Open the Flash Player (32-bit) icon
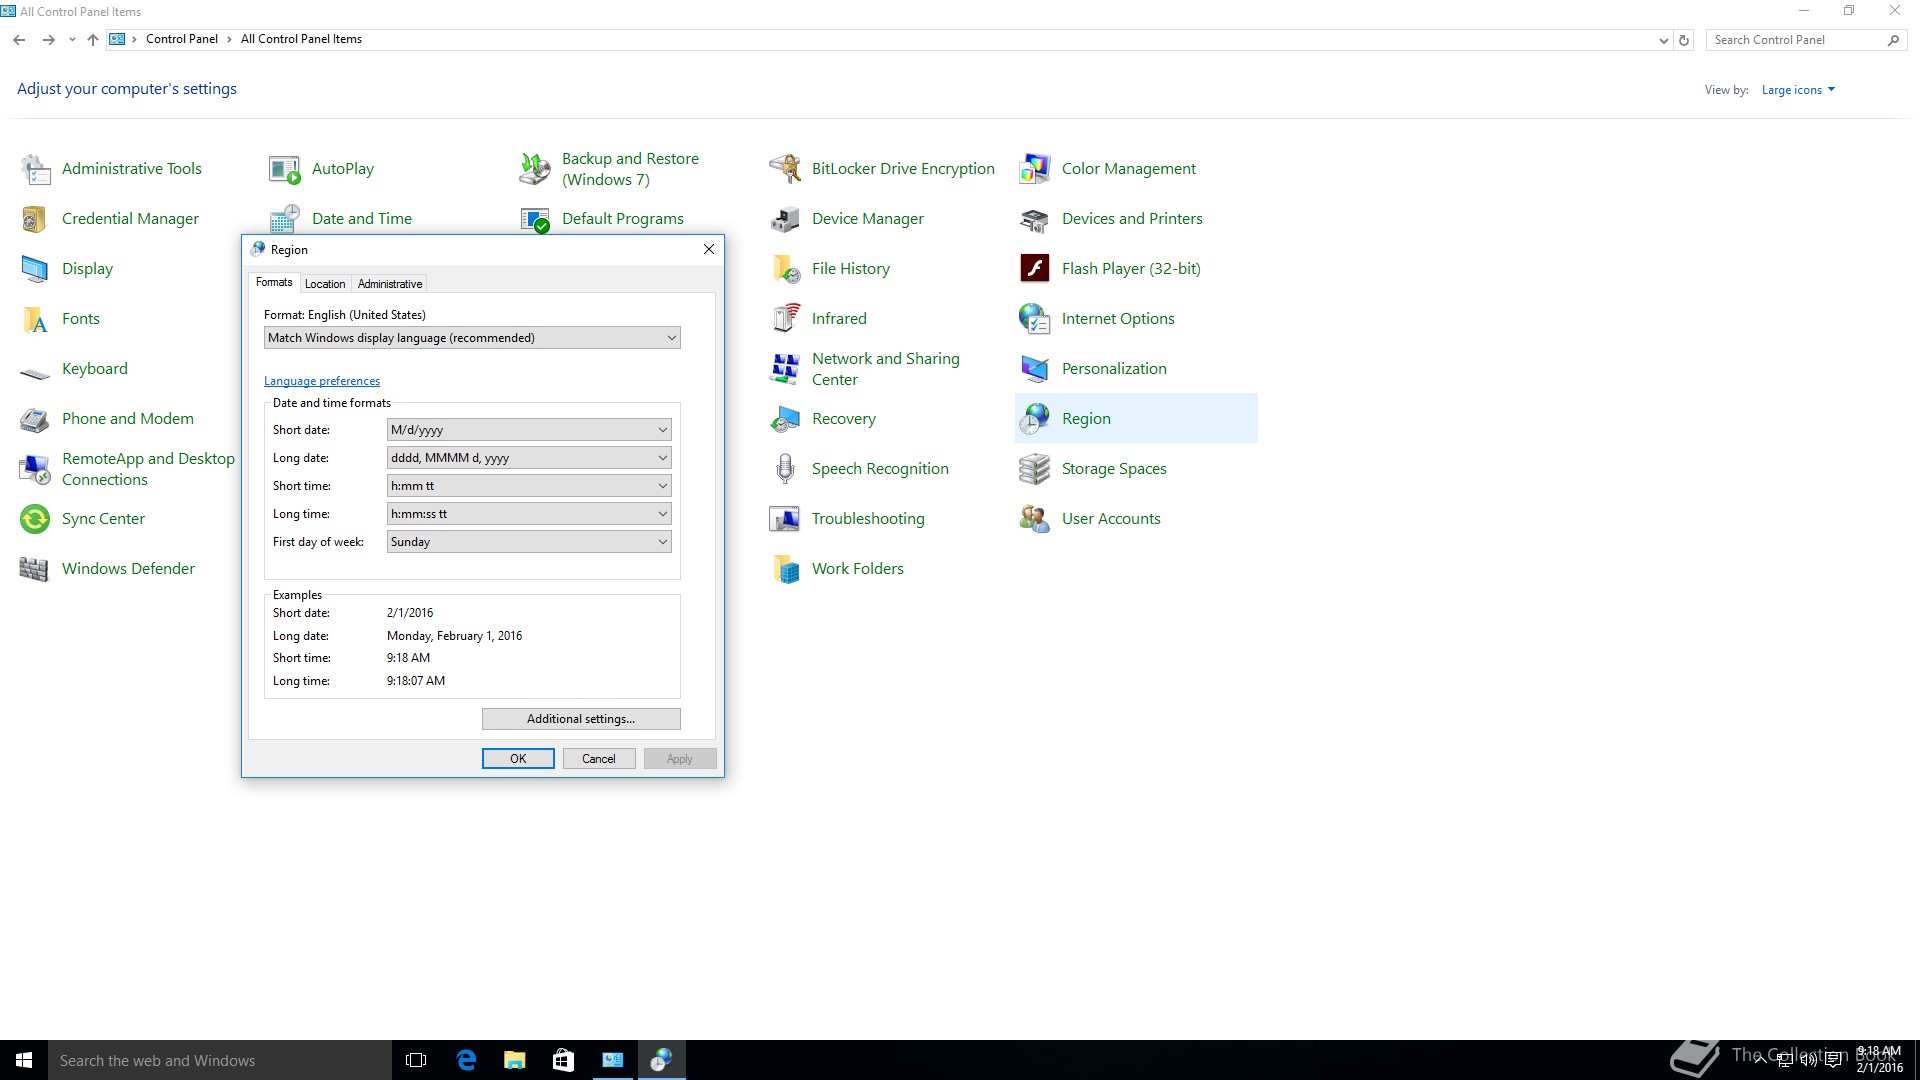This screenshot has width=1920, height=1080. pos(1034,269)
